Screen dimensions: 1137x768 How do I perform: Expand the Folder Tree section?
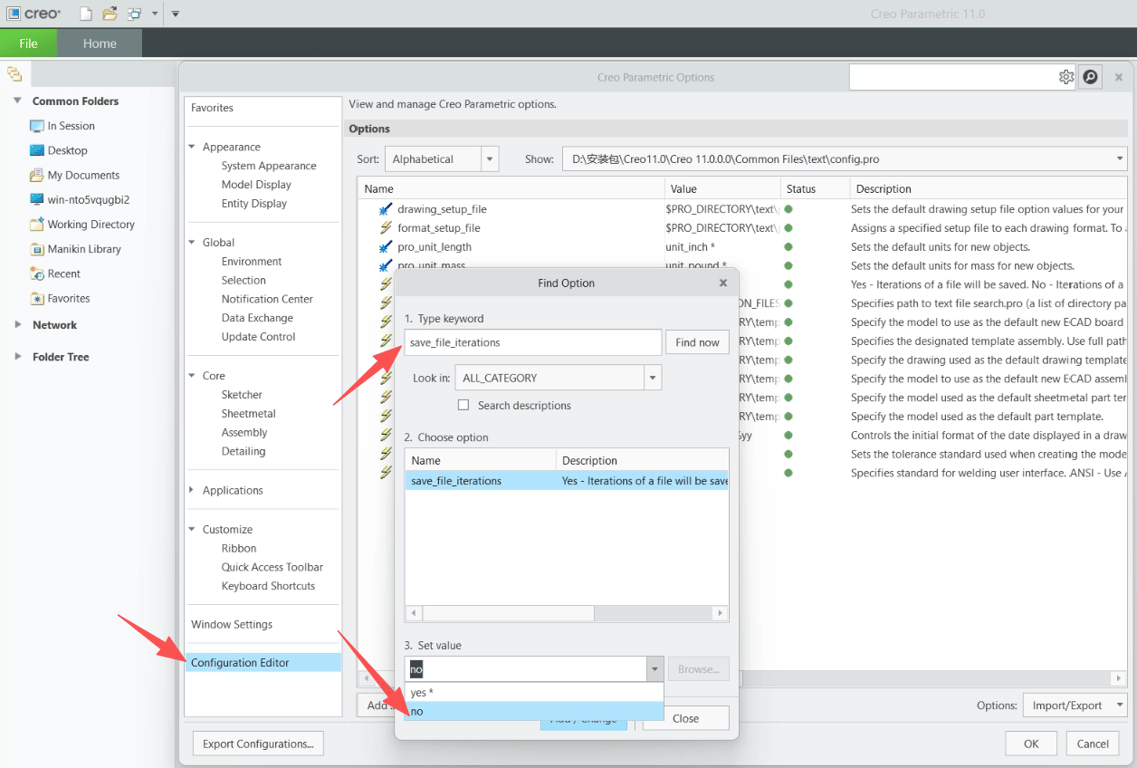pyautogui.click(x=17, y=356)
